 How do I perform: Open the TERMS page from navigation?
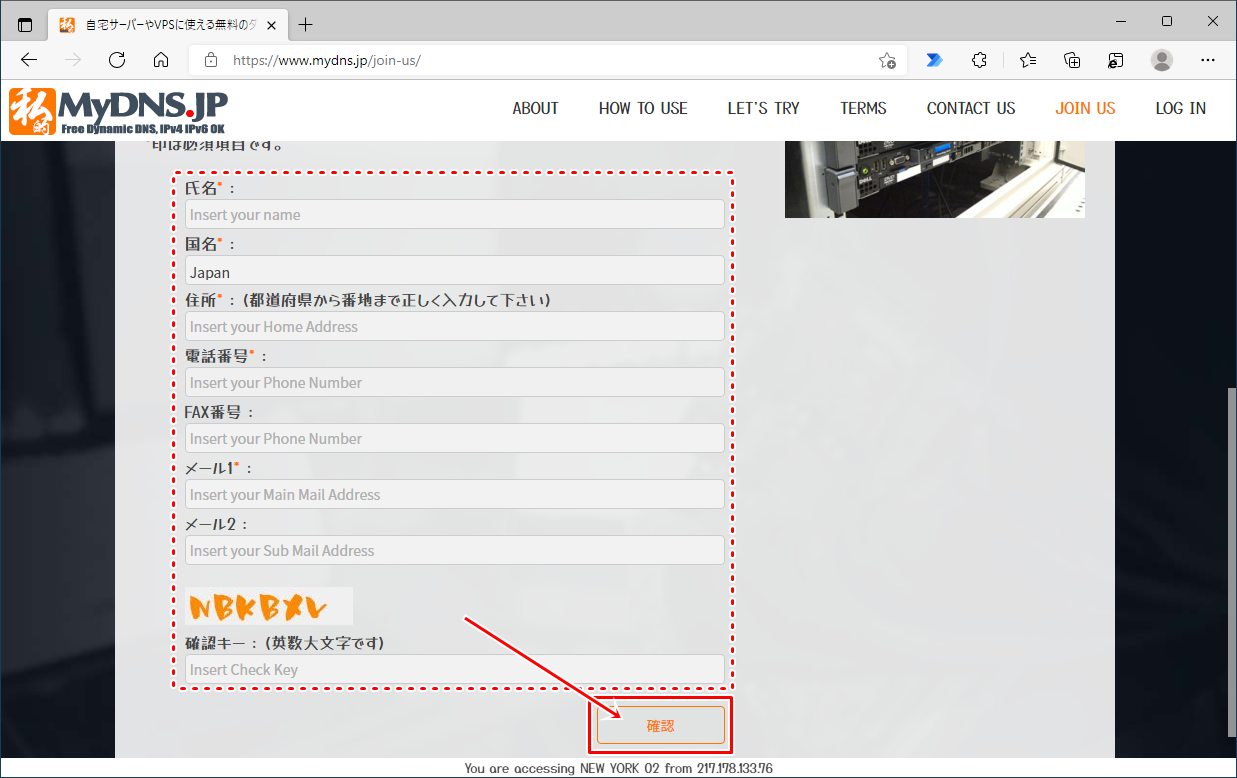[x=863, y=108]
